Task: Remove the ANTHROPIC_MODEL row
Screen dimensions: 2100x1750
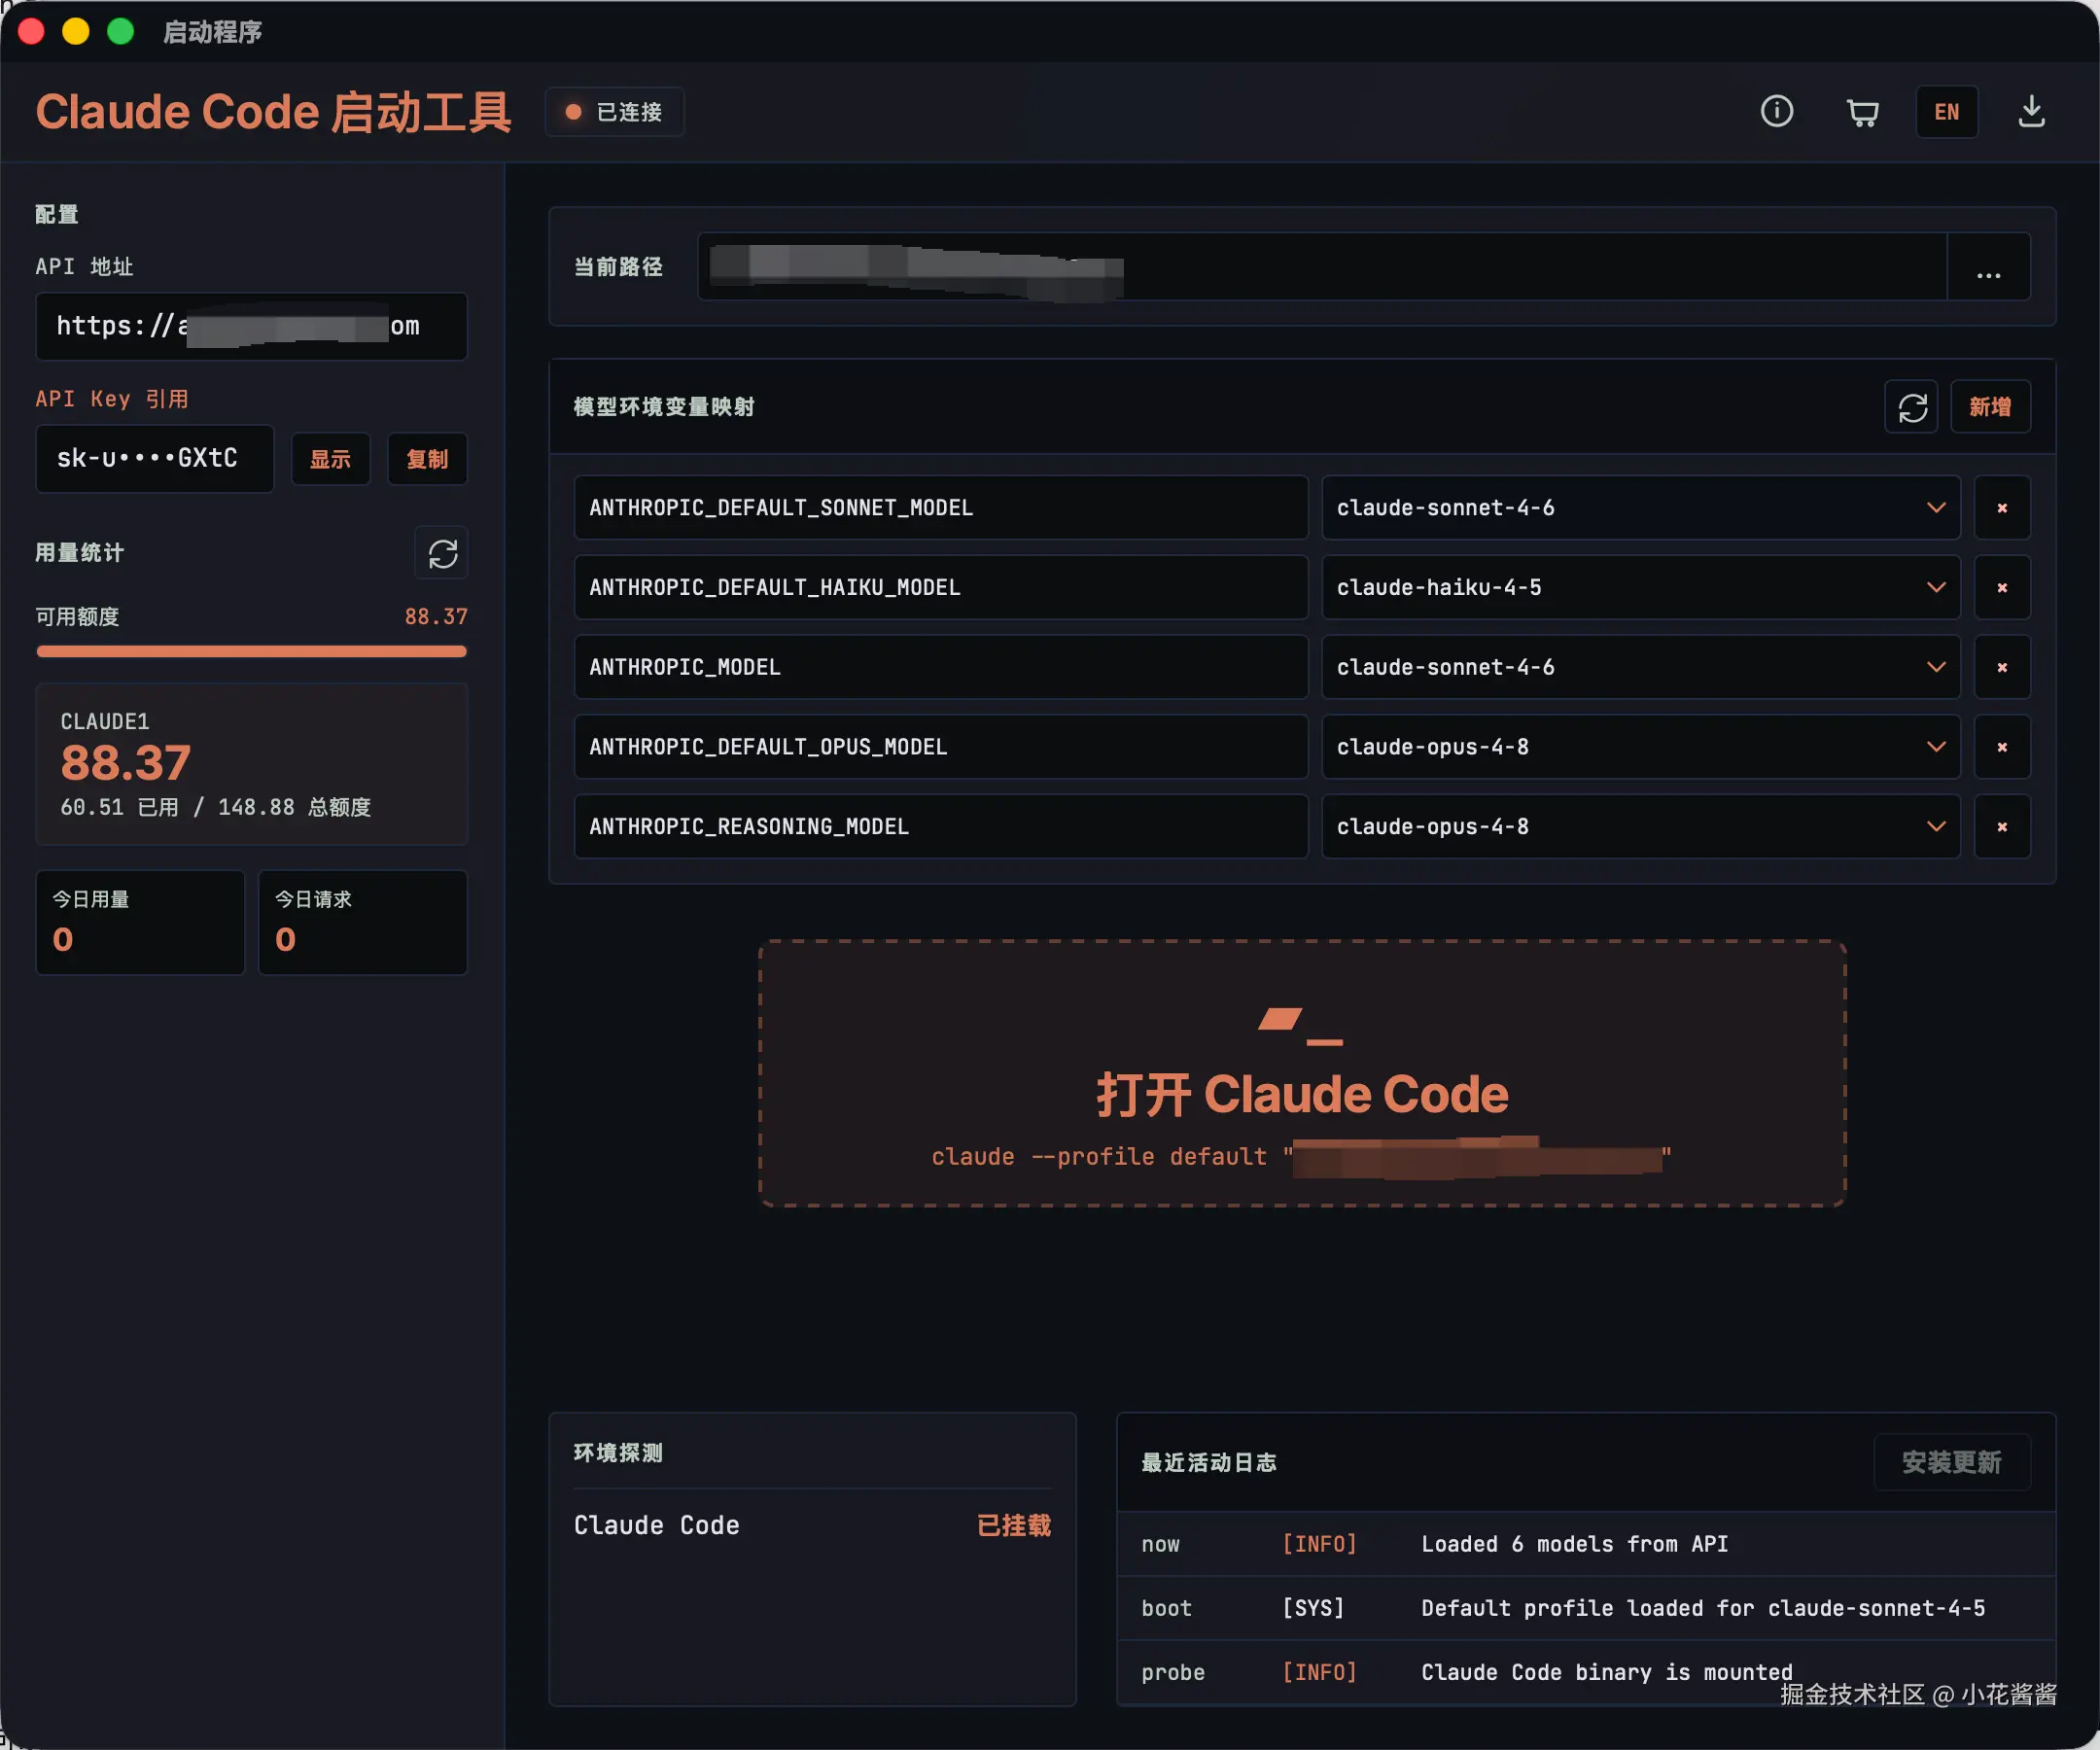Action: click(x=2002, y=667)
